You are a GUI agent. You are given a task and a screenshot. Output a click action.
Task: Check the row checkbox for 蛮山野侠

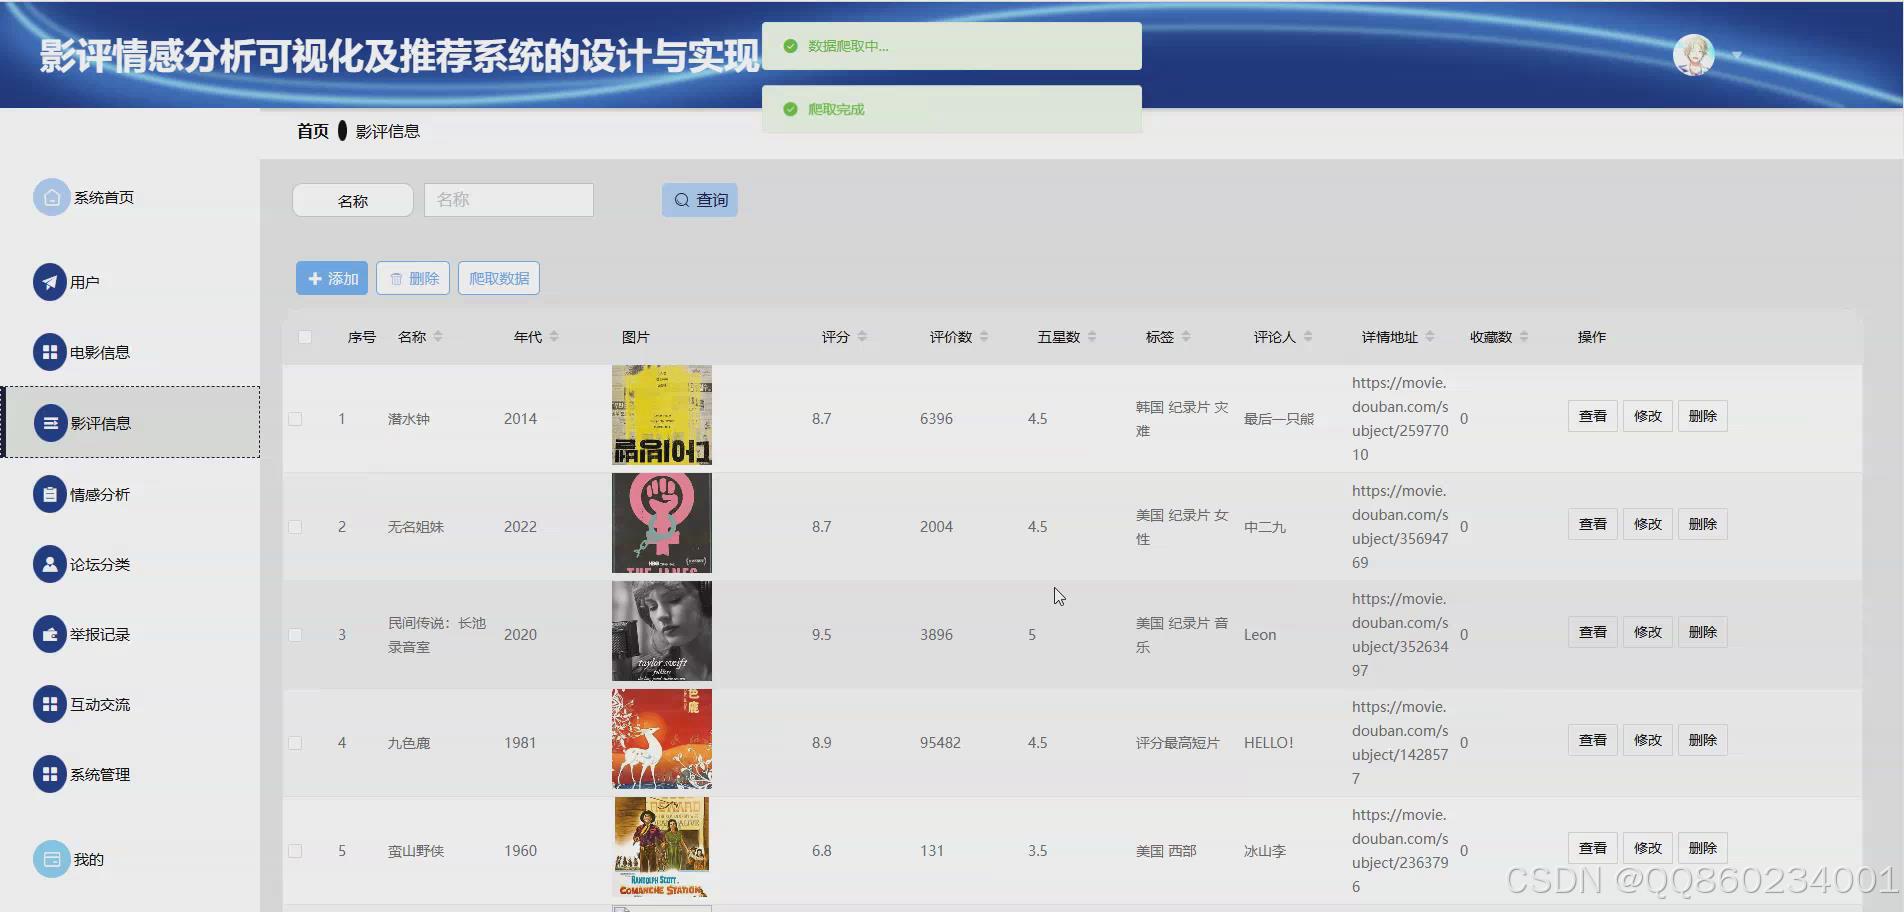point(295,851)
